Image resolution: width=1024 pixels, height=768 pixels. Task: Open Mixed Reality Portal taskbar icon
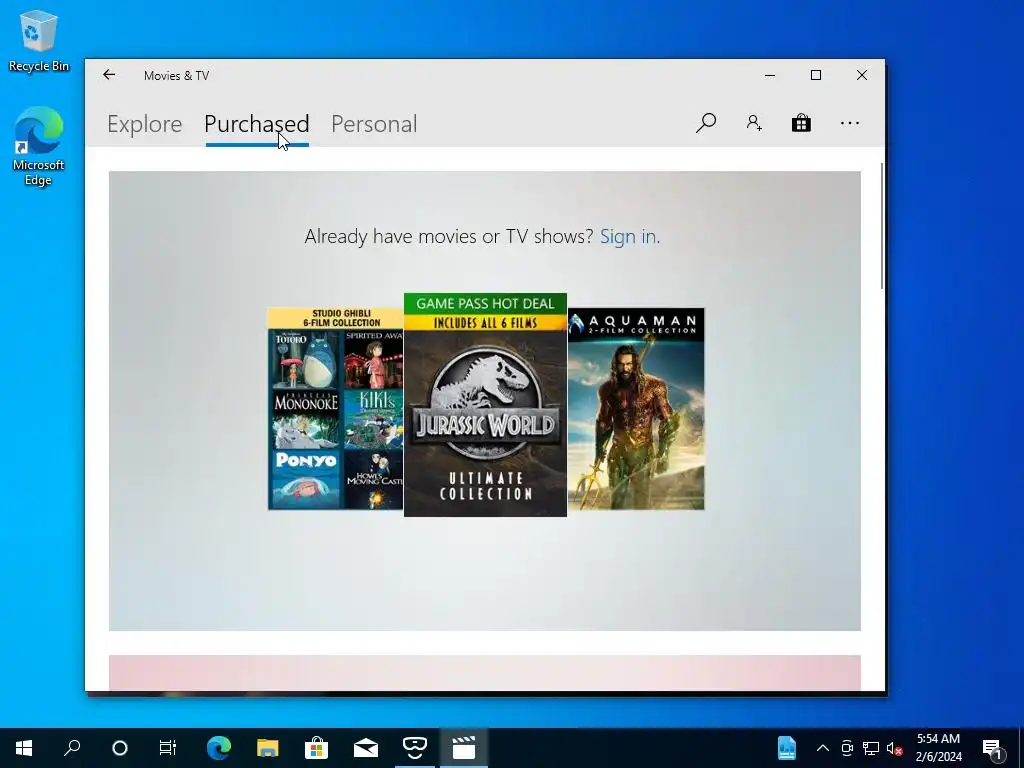pos(415,748)
